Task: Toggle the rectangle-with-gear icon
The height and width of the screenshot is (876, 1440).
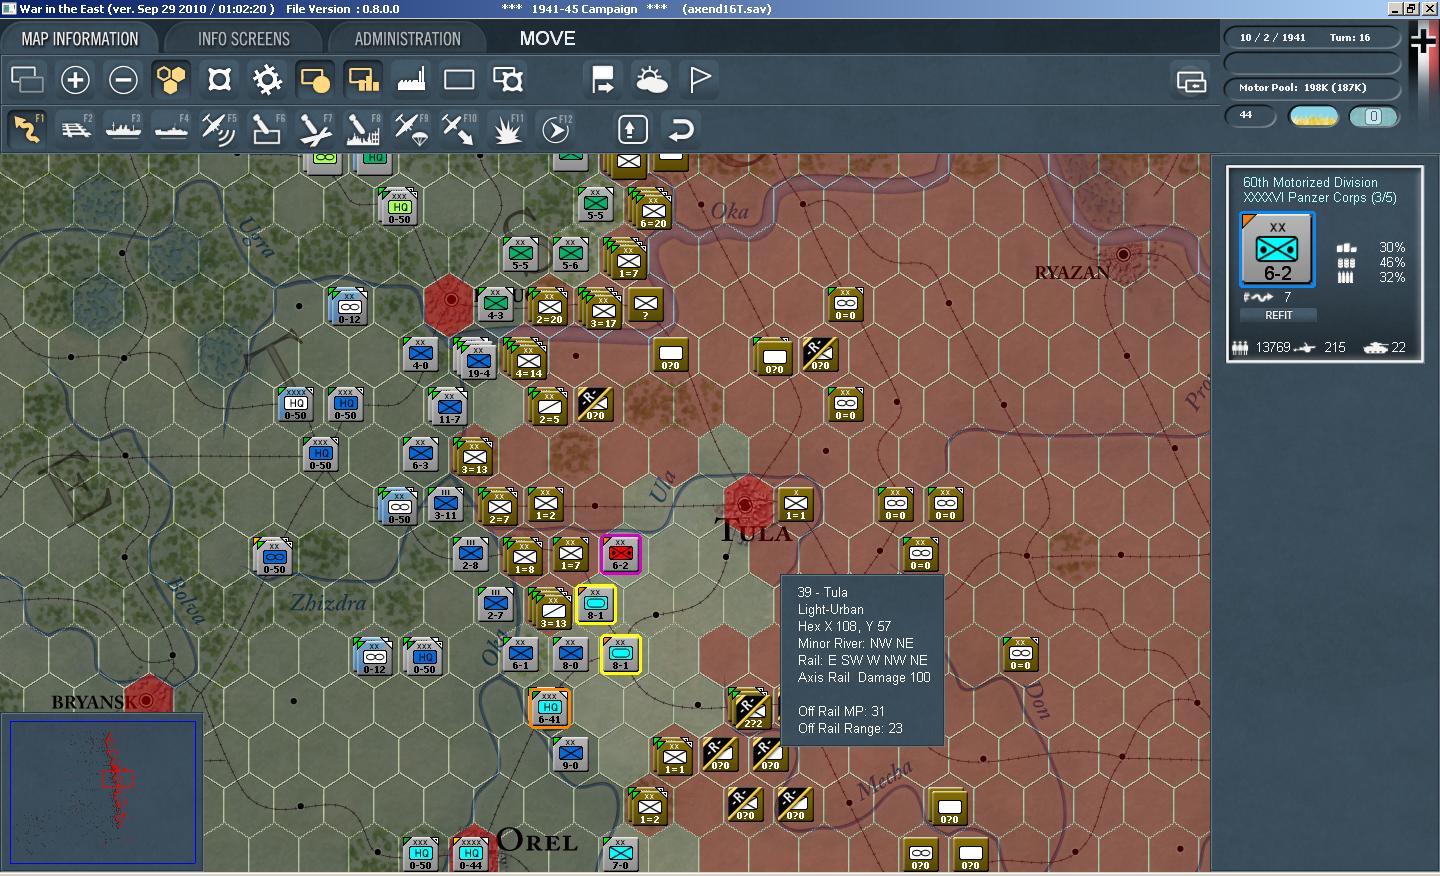Action: [507, 79]
